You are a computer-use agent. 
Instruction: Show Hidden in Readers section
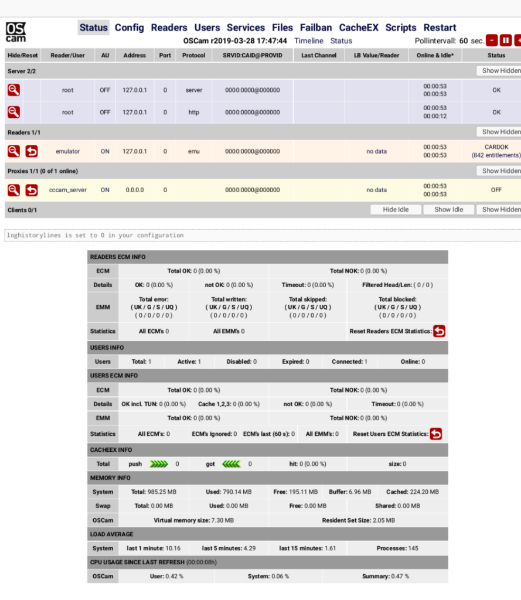[x=499, y=132]
